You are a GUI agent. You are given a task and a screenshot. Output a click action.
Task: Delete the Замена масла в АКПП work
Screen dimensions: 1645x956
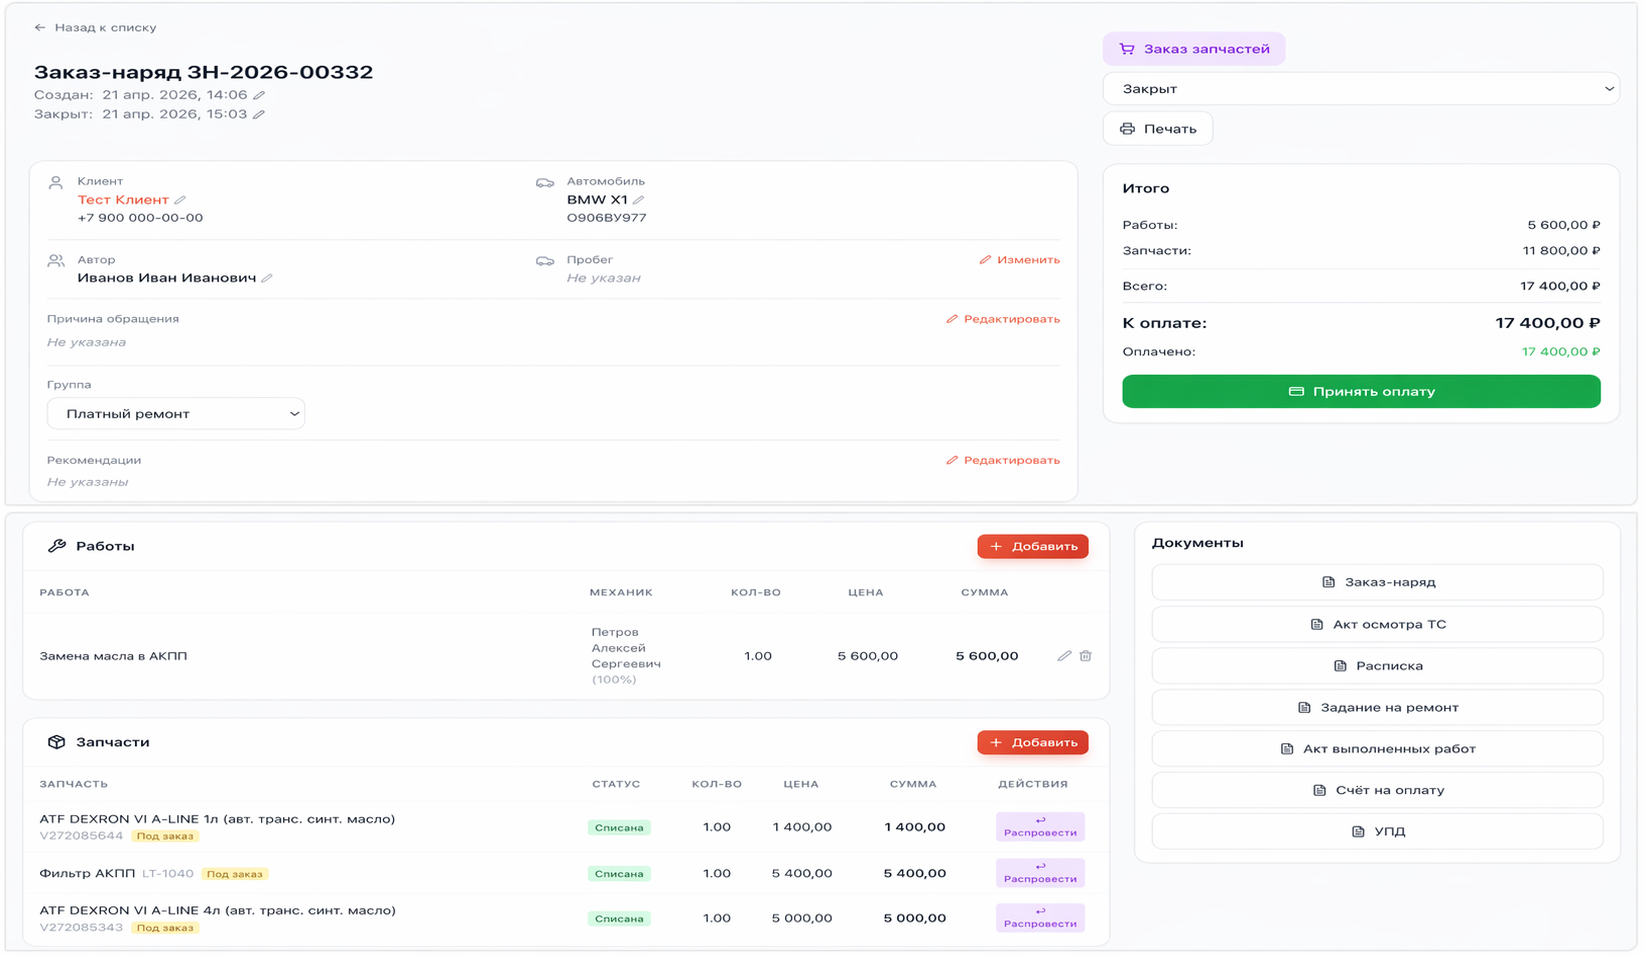tap(1086, 656)
